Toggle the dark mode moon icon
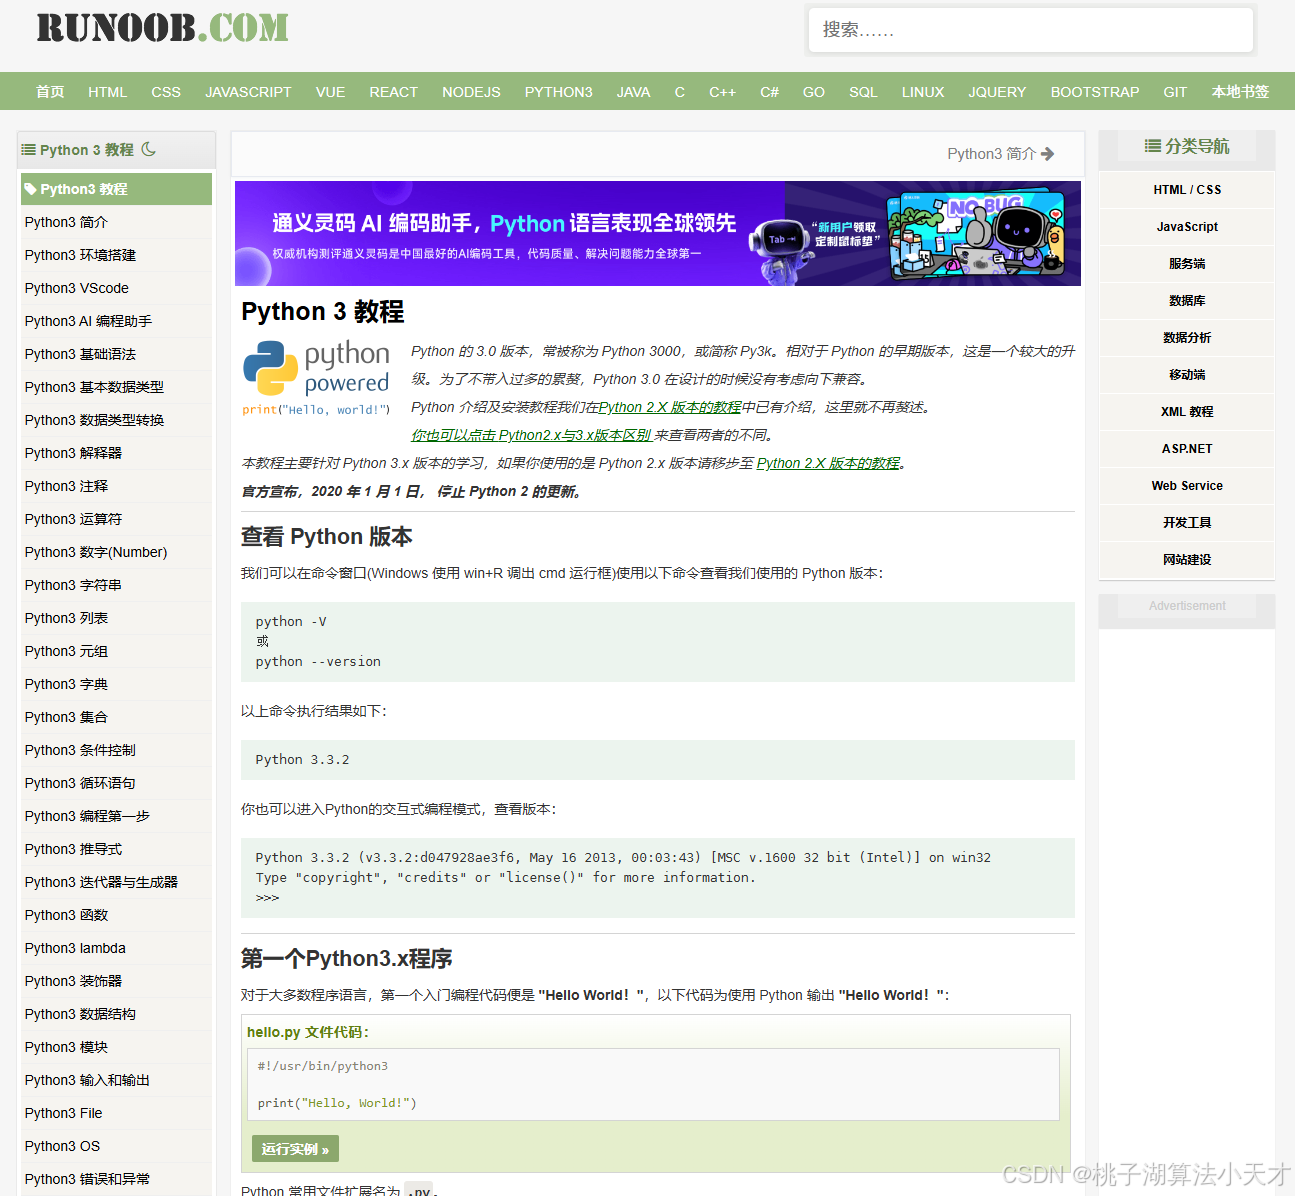This screenshot has width=1295, height=1196. 149,149
